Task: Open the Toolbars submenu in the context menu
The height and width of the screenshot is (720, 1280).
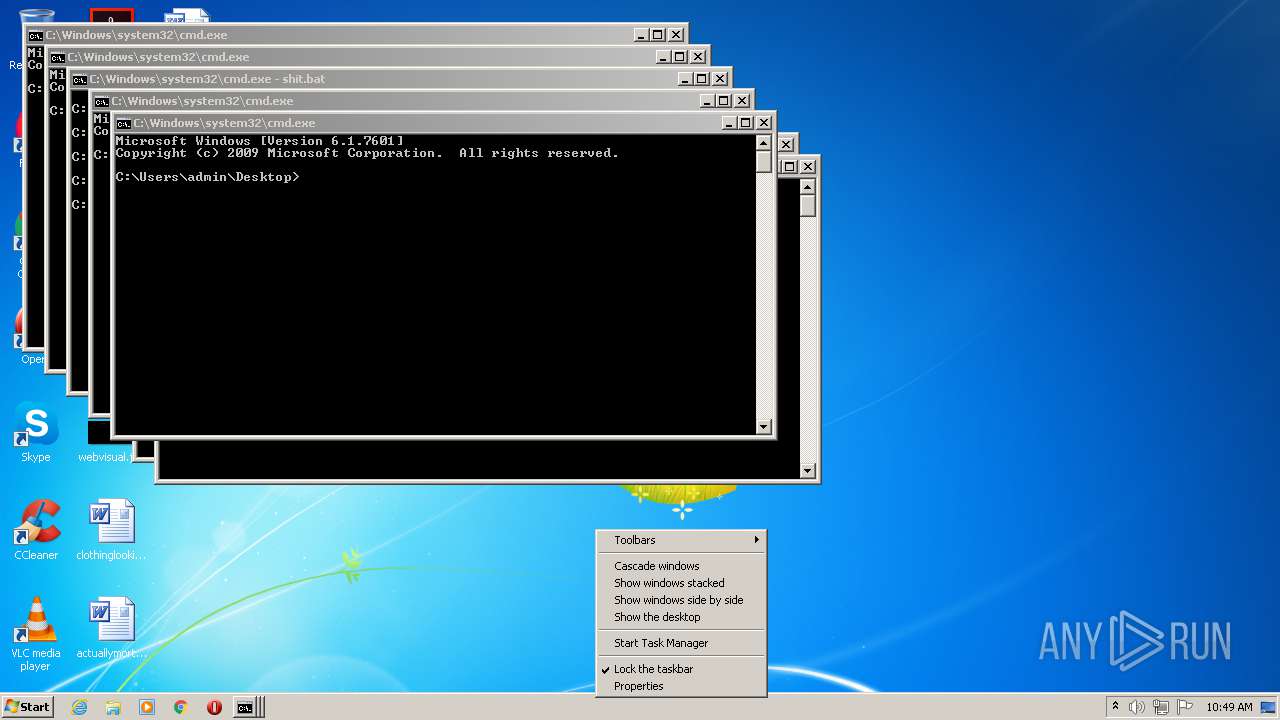Action: (681, 540)
